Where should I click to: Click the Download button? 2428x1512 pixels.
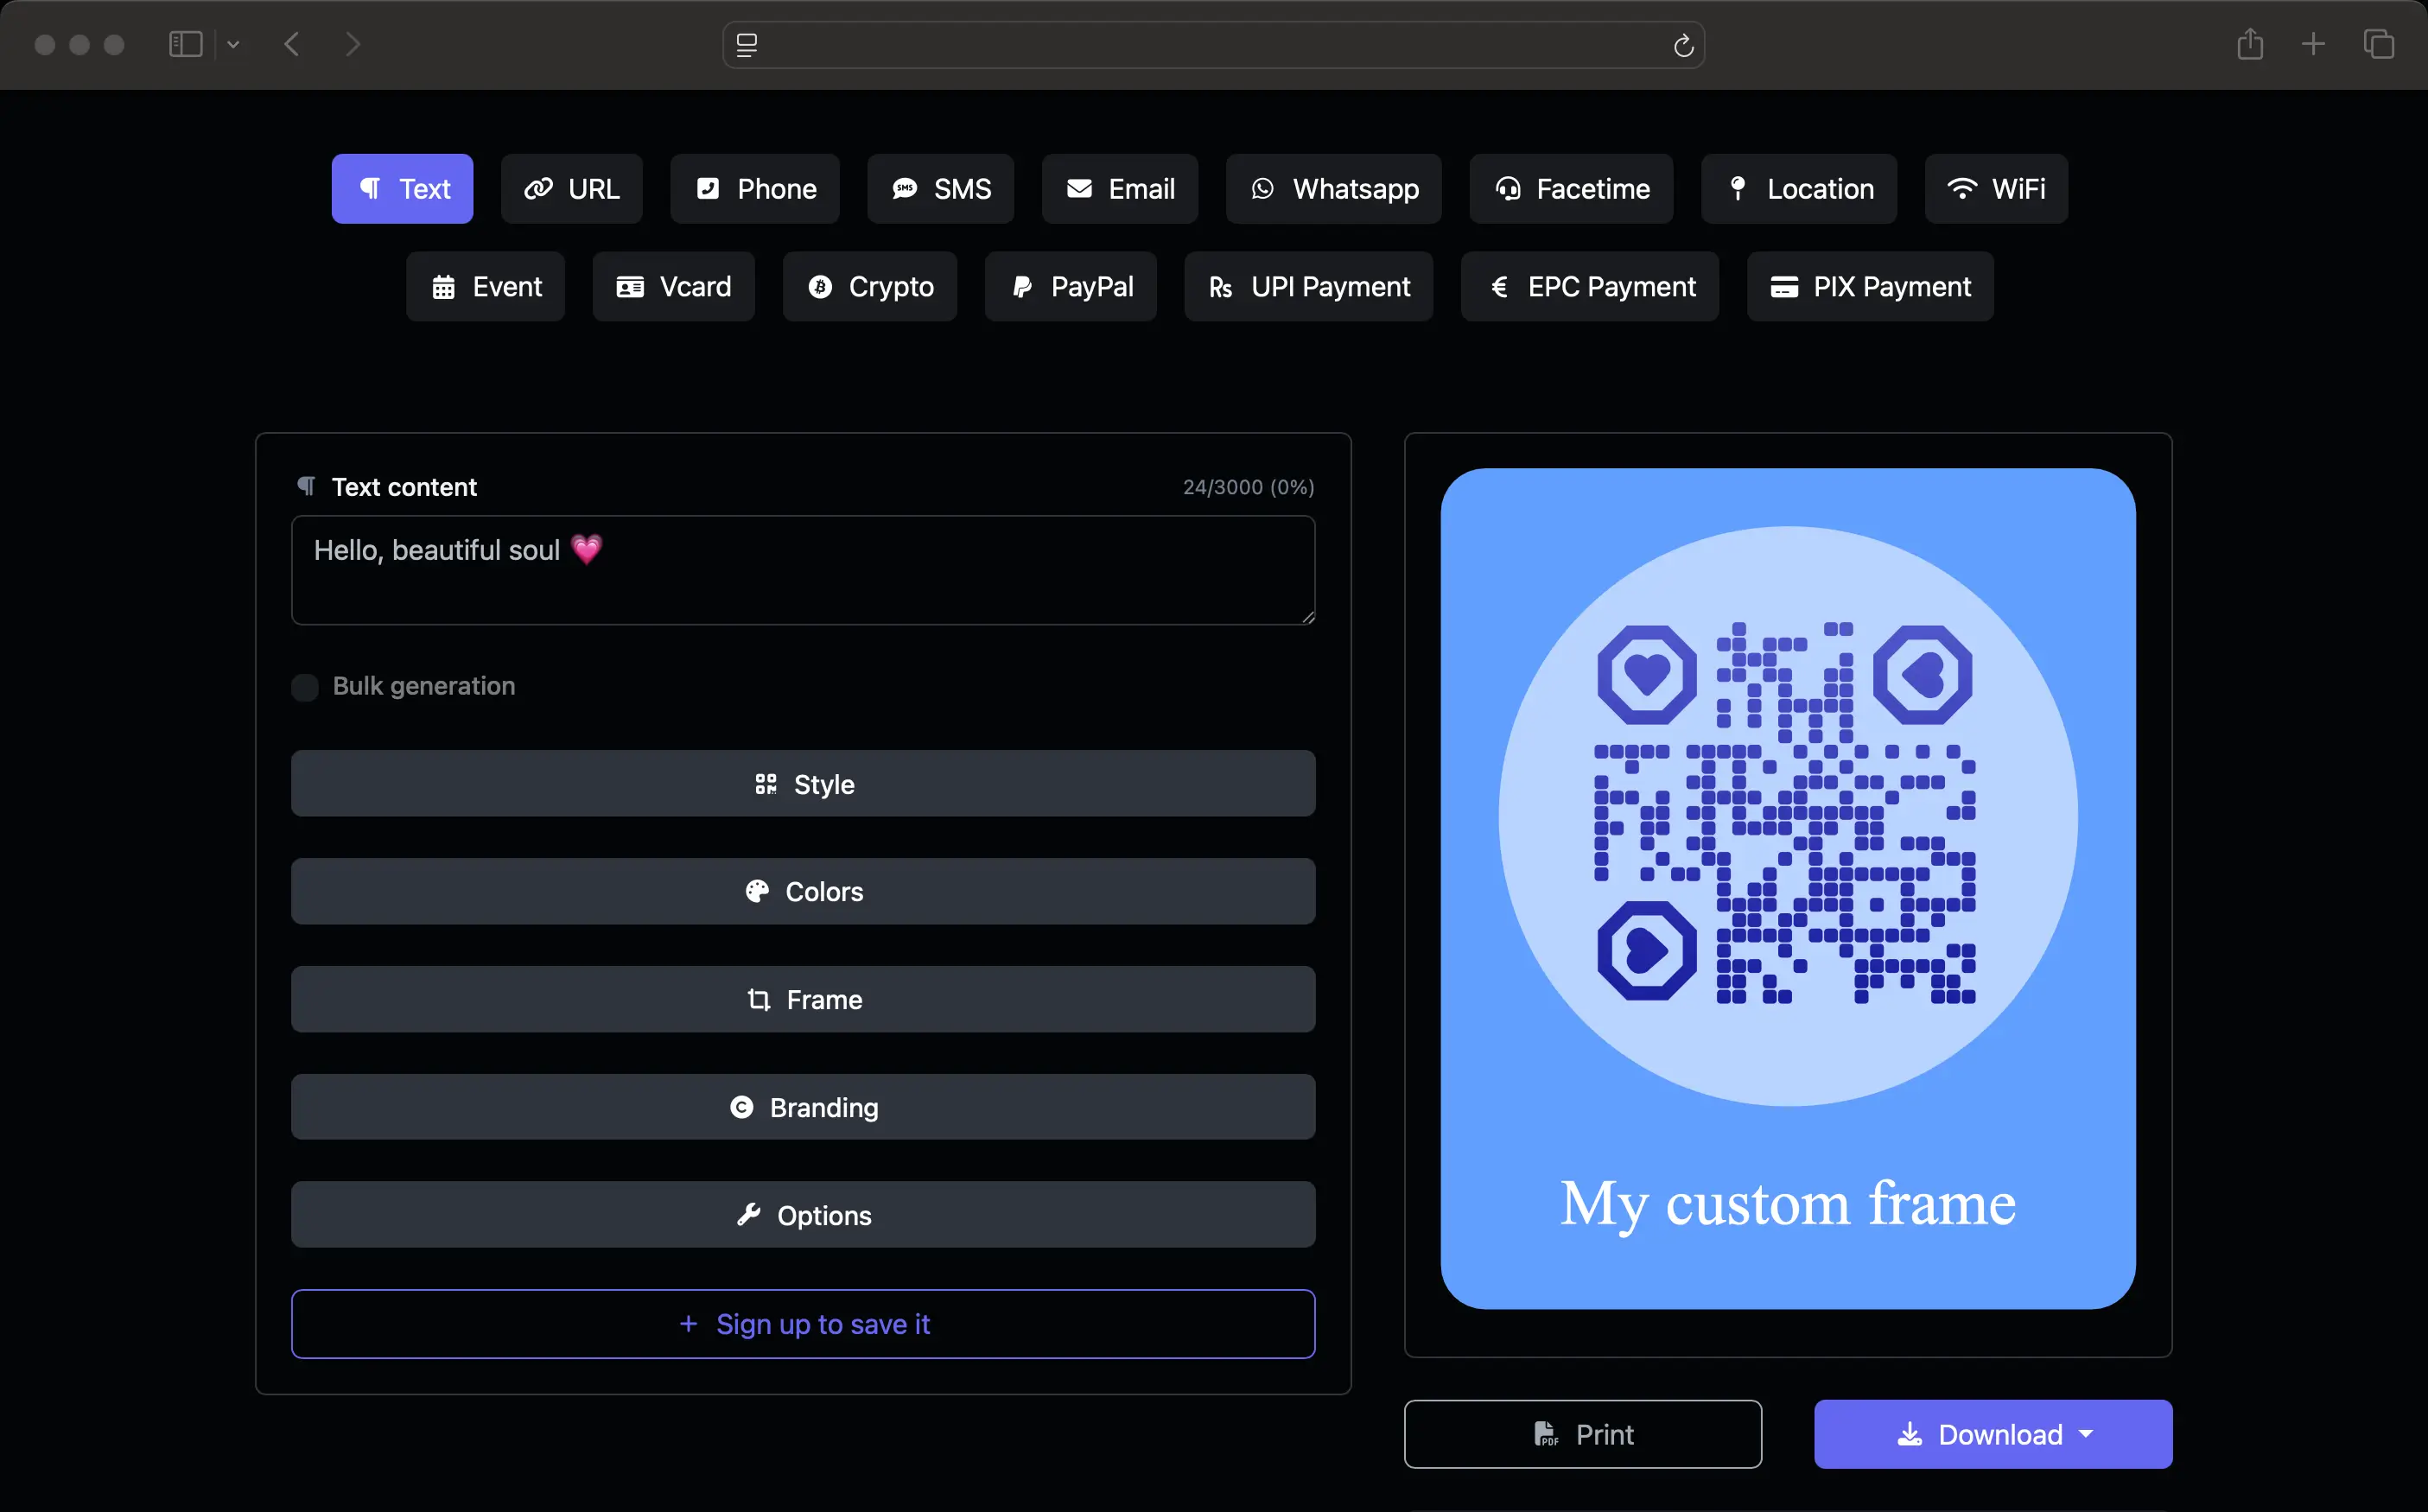[x=1991, y=1434]
